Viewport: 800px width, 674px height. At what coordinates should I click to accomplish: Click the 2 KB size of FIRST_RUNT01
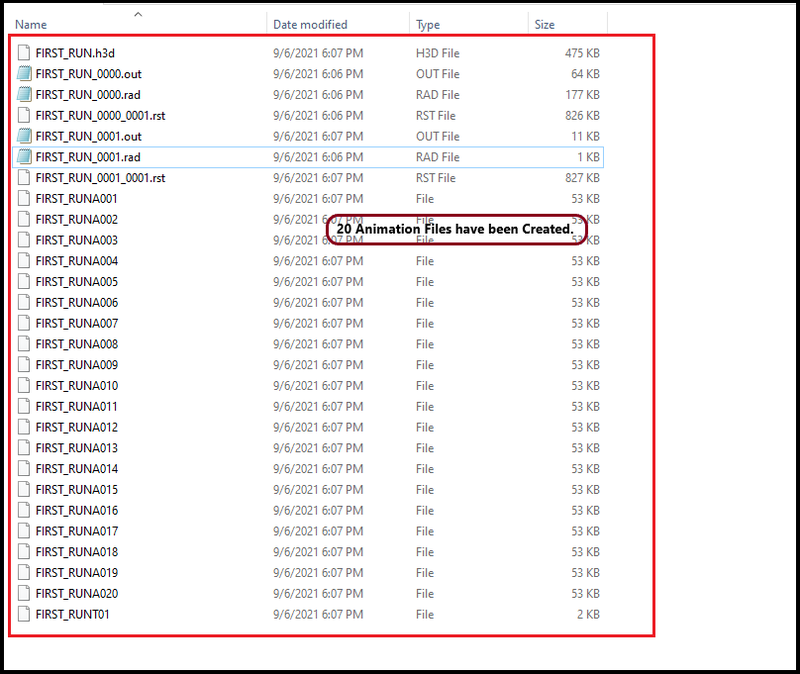click(588, 614)
